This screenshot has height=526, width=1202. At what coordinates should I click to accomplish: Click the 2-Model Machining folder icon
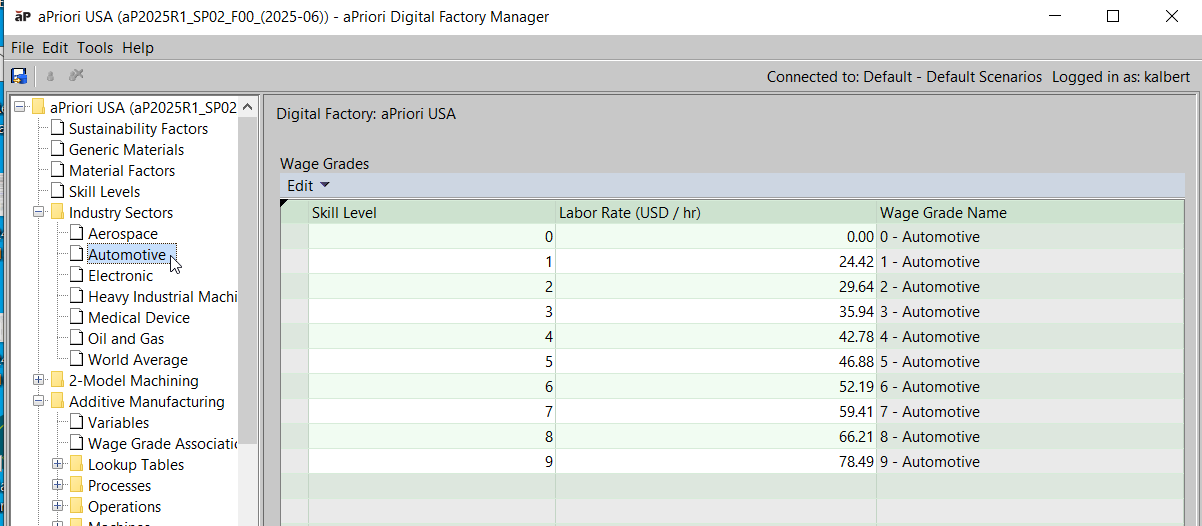(57, 380)
